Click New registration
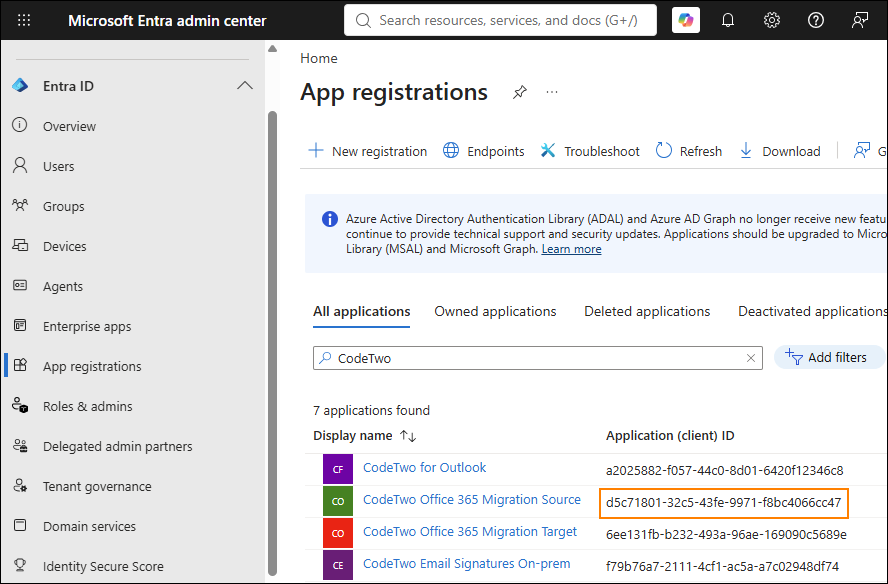The height and width of the screenshot is (584, 888). tap(368, 151)
